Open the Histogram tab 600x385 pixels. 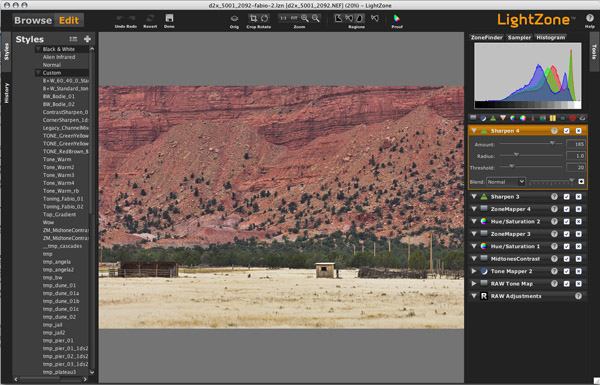(551, 38)
